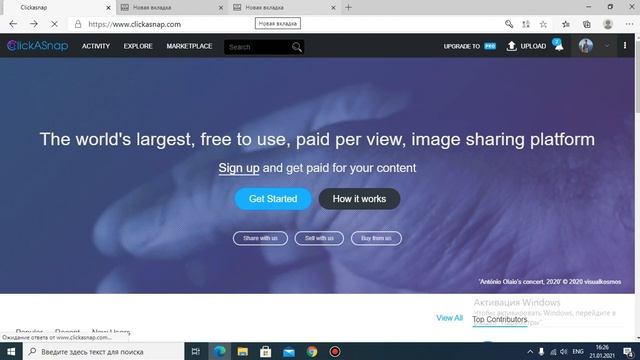Click the read aloud icon
640x360 pixels.
tap(526, 24)
